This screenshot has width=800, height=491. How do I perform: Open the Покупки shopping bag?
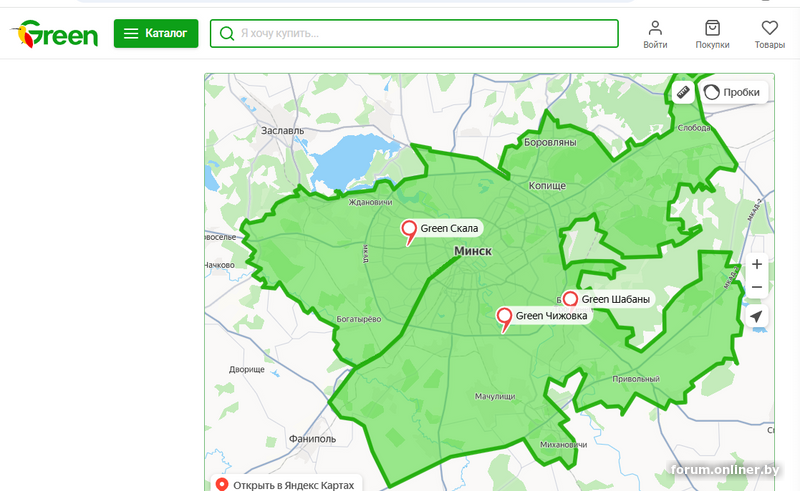[x=712, y=35]
